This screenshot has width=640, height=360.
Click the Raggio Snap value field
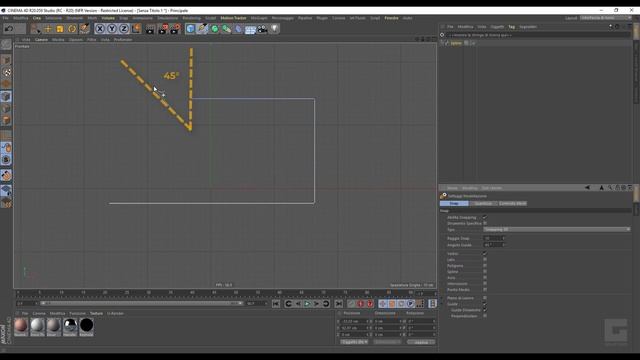[x=494, y=238]
